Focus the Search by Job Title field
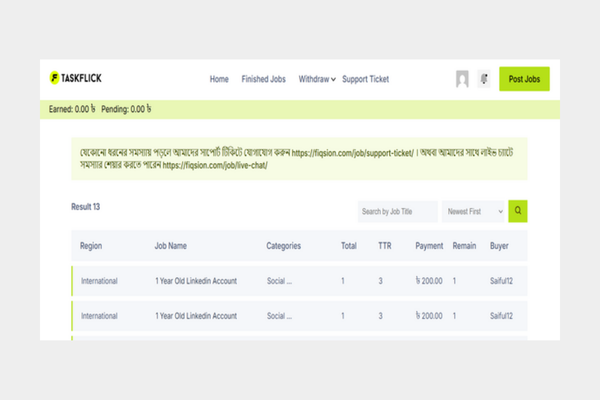The image size is (600, 400). [x=398, y=211]
